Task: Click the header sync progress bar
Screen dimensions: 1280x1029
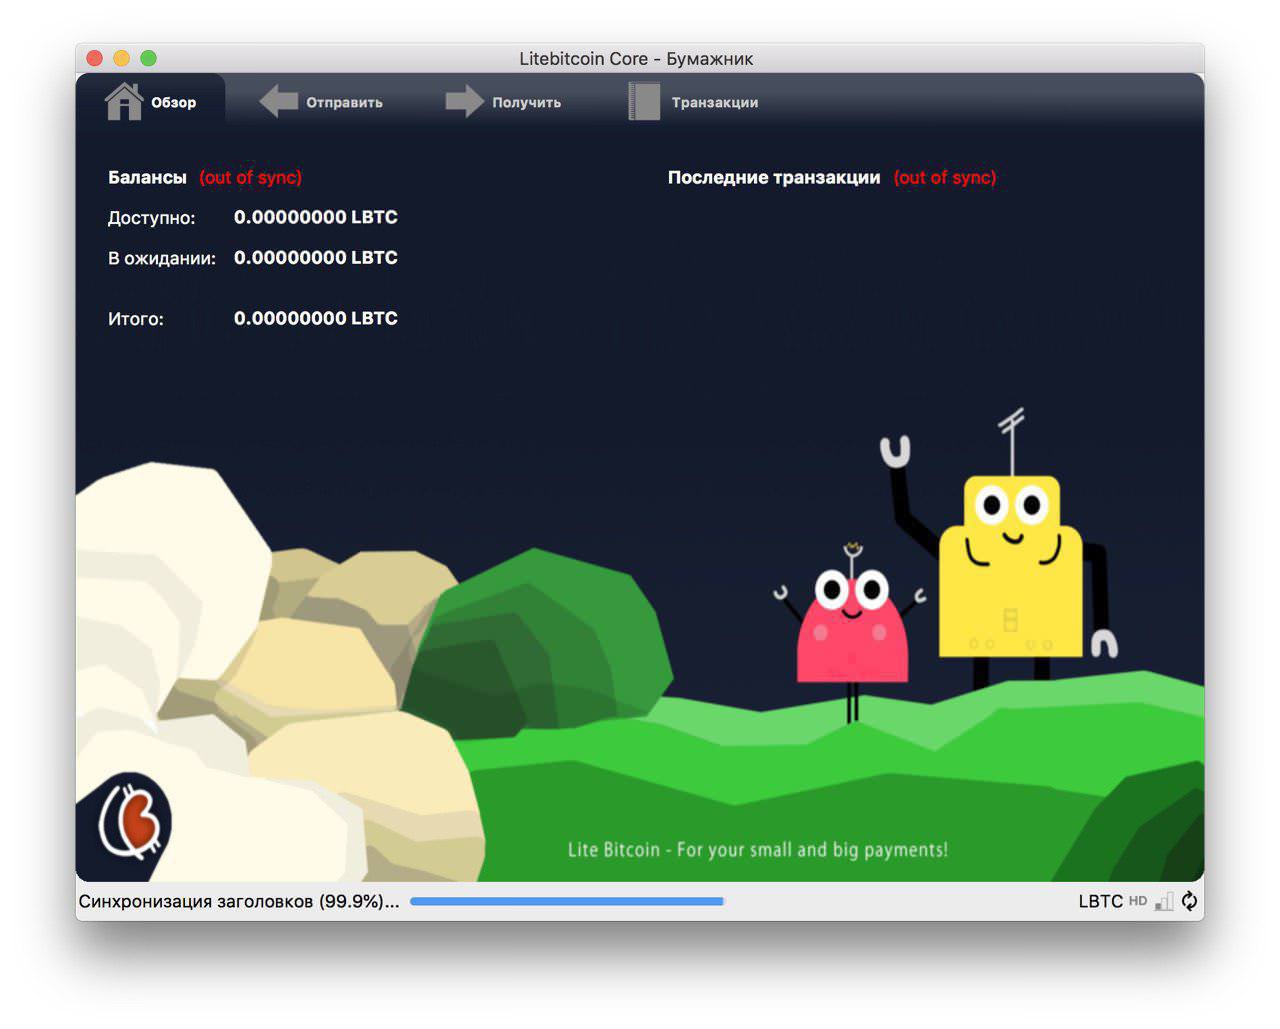Action: (567, 901)
